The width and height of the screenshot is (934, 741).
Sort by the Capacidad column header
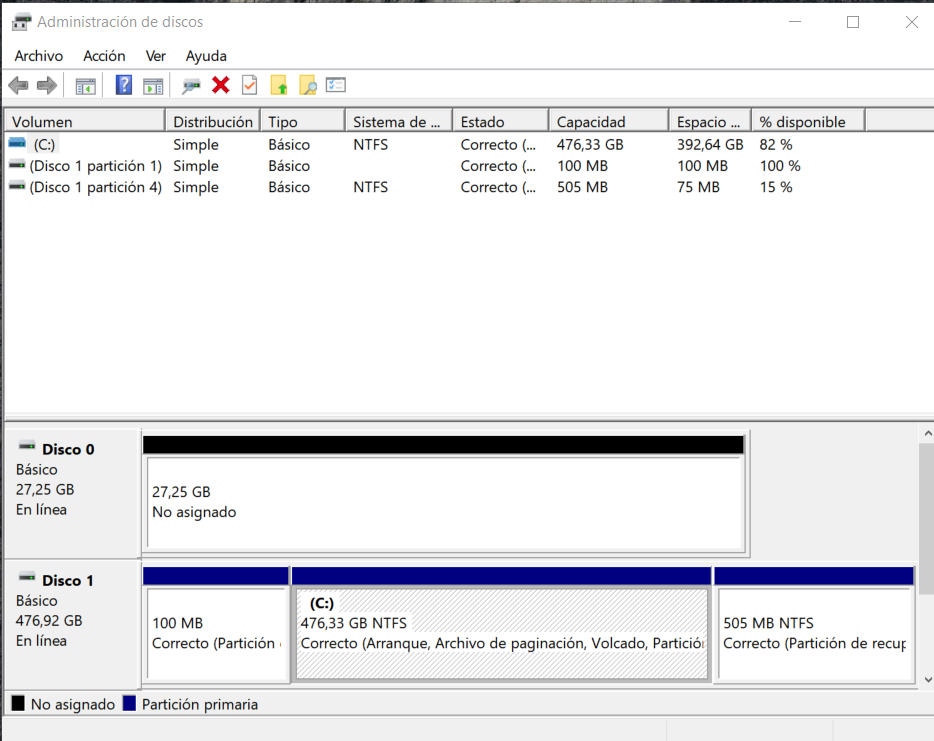click(x=607, y=122)
